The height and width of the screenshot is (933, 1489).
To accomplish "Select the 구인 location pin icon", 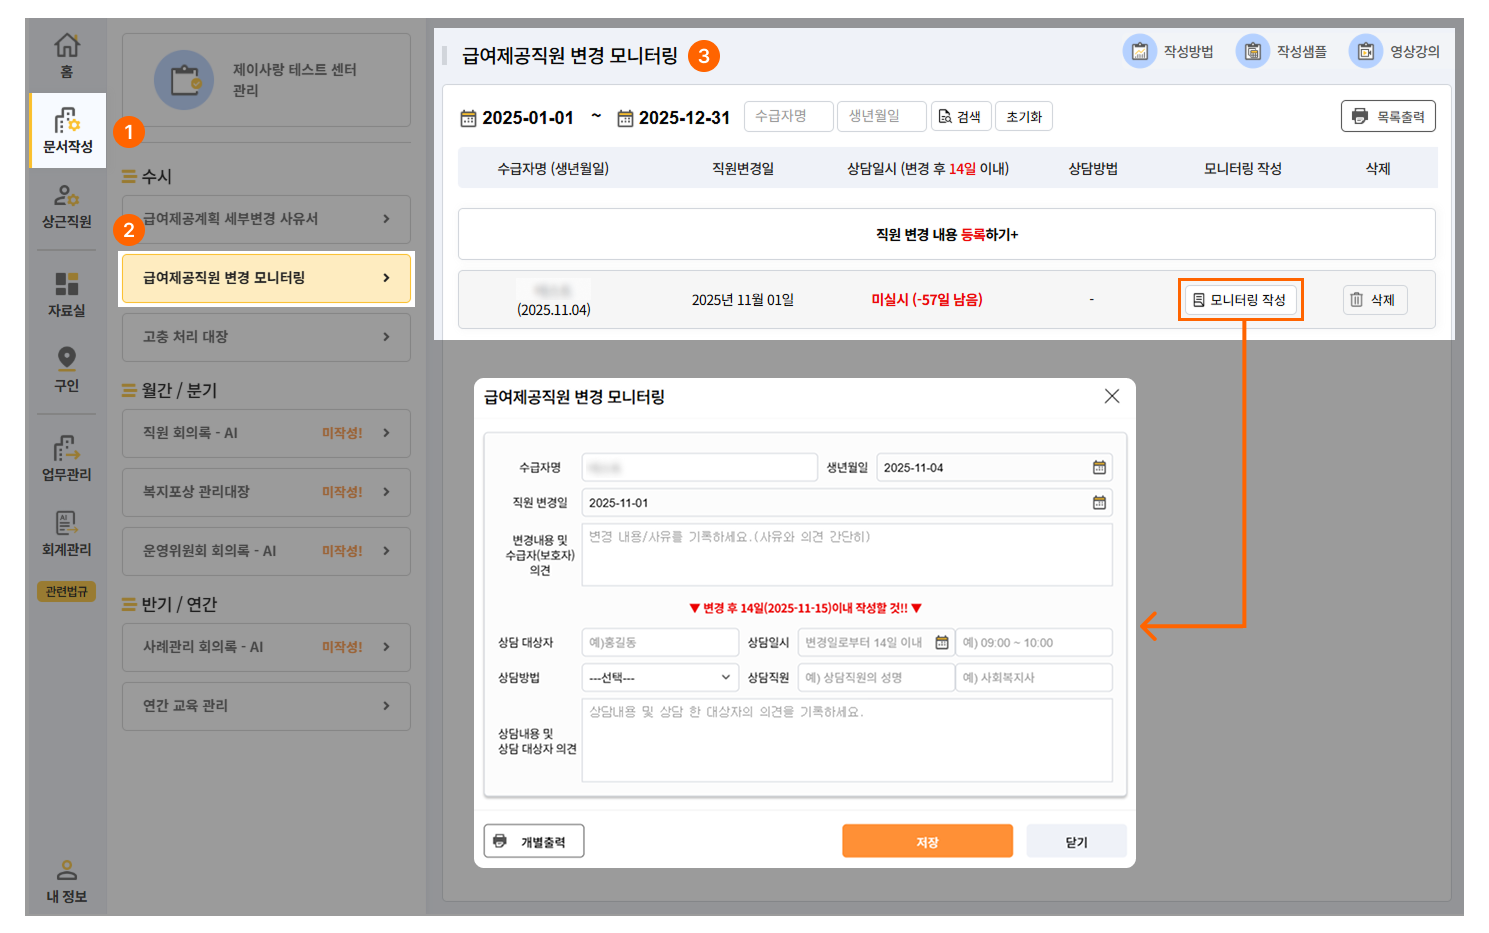I will pos(67,359).
